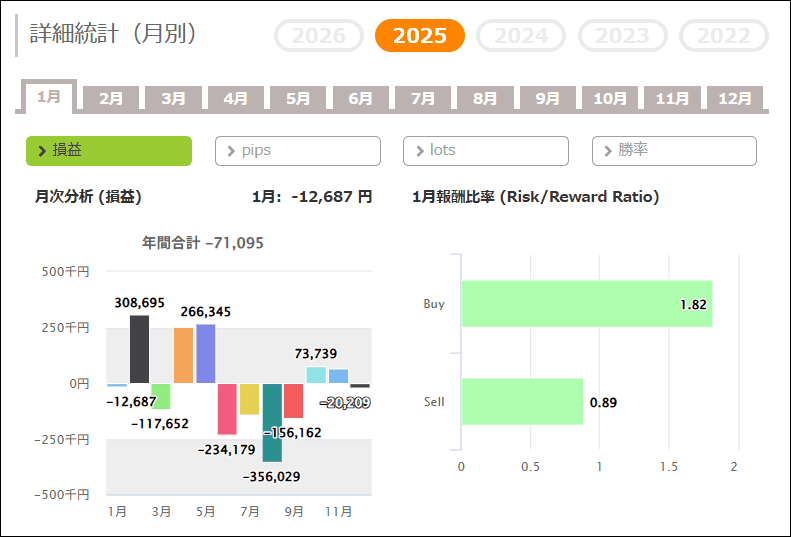This screenshot has width=791, height=537.
Task: Show the lots statistics view
Action: [x=485, y=151]
